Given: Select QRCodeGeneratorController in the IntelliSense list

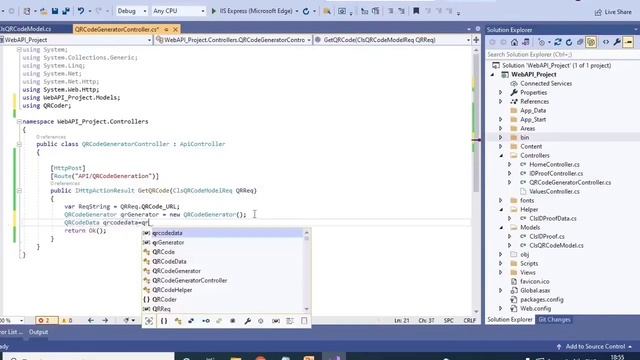Looking at the screenshot, I should pos(189,281).
